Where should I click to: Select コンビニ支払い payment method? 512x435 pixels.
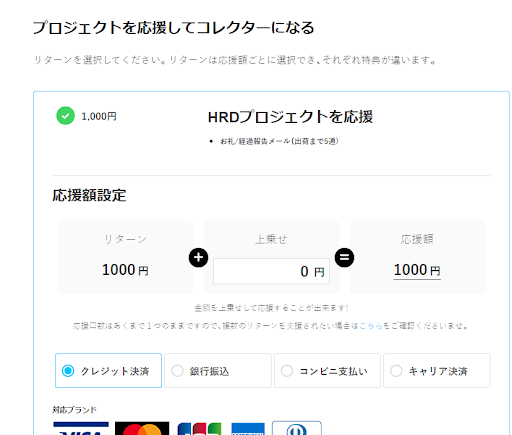(327, 371)
